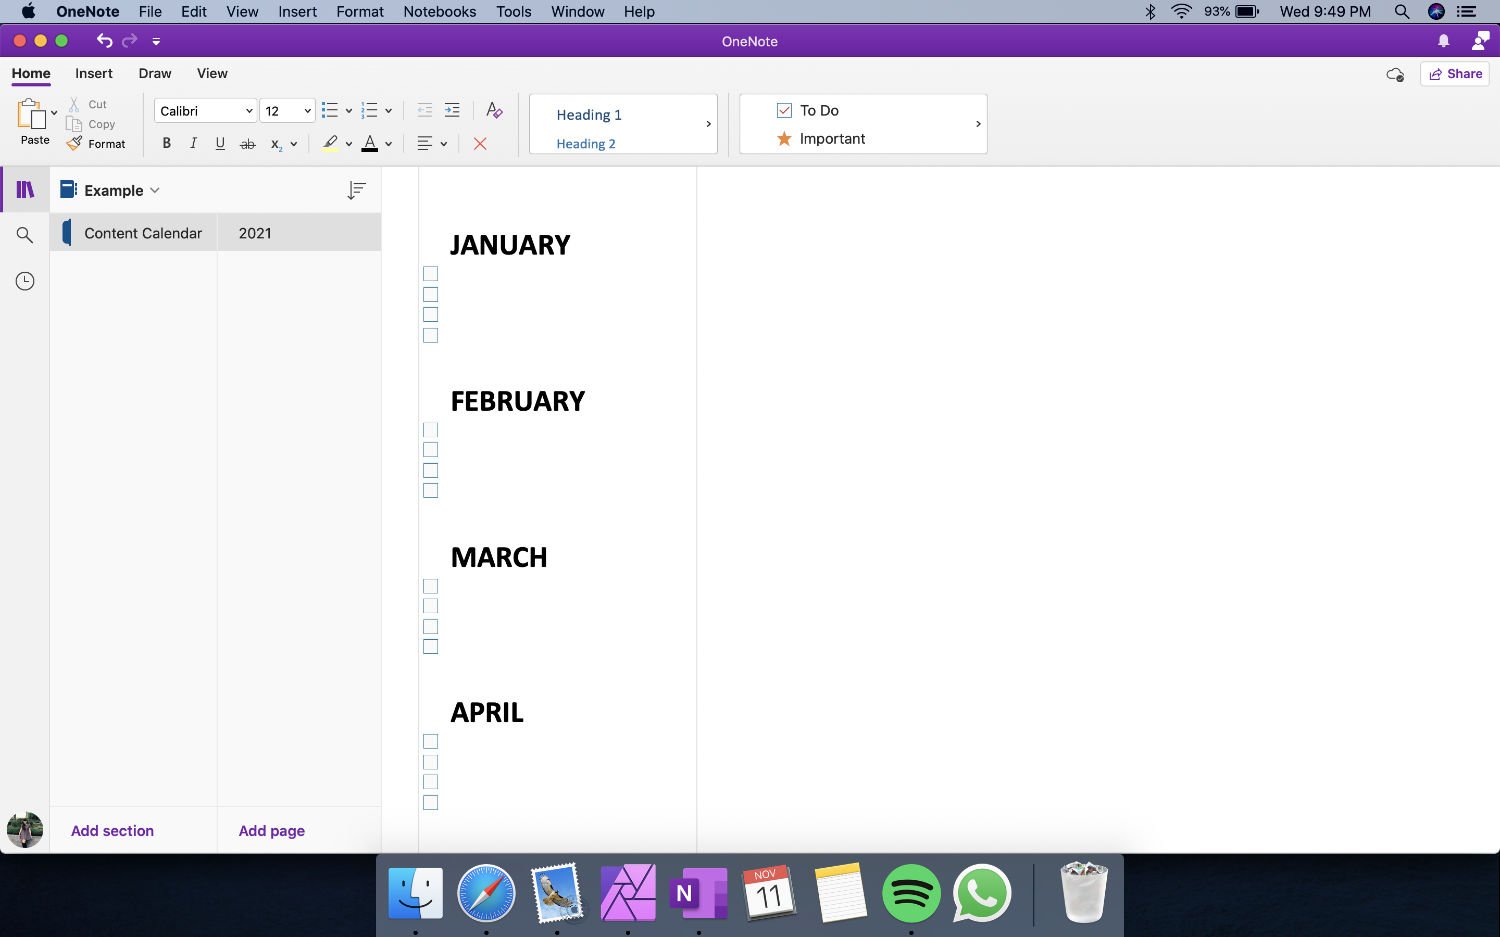1500x937 pixels.
Task: Select the 2021 page
Action: pyautogui.click(x=299, y=233)
